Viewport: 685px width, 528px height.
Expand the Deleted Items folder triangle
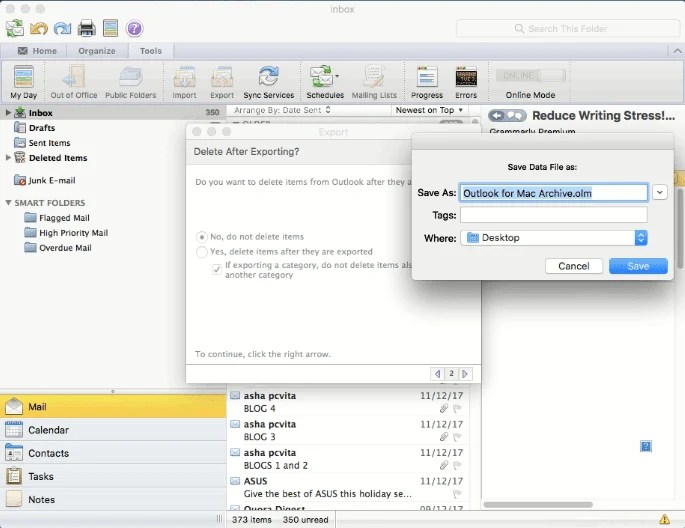8,158
